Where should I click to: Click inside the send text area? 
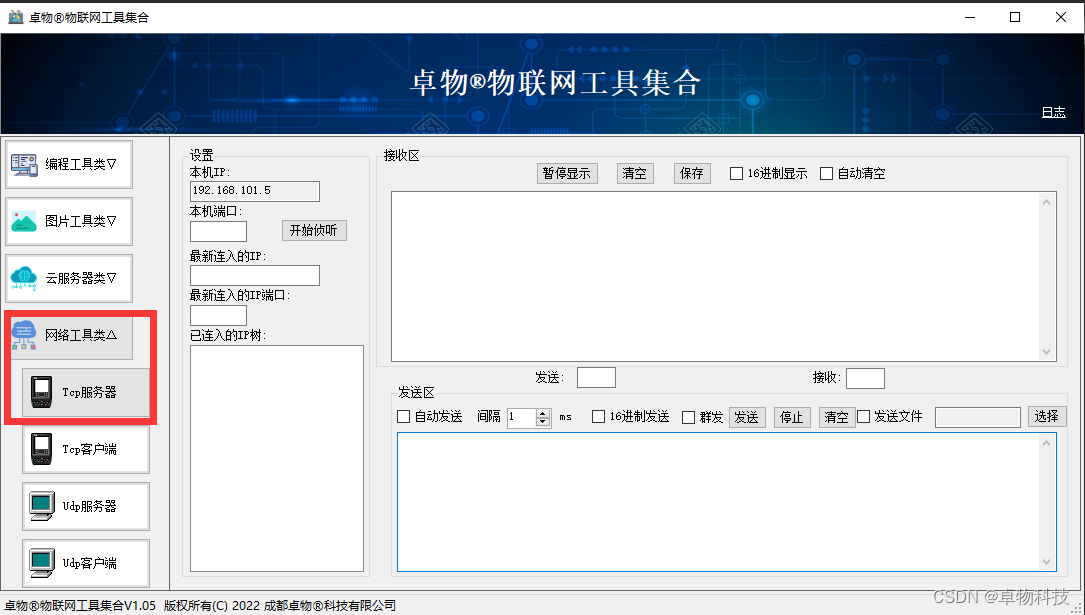pyautogui.click(x=717, y=502)
